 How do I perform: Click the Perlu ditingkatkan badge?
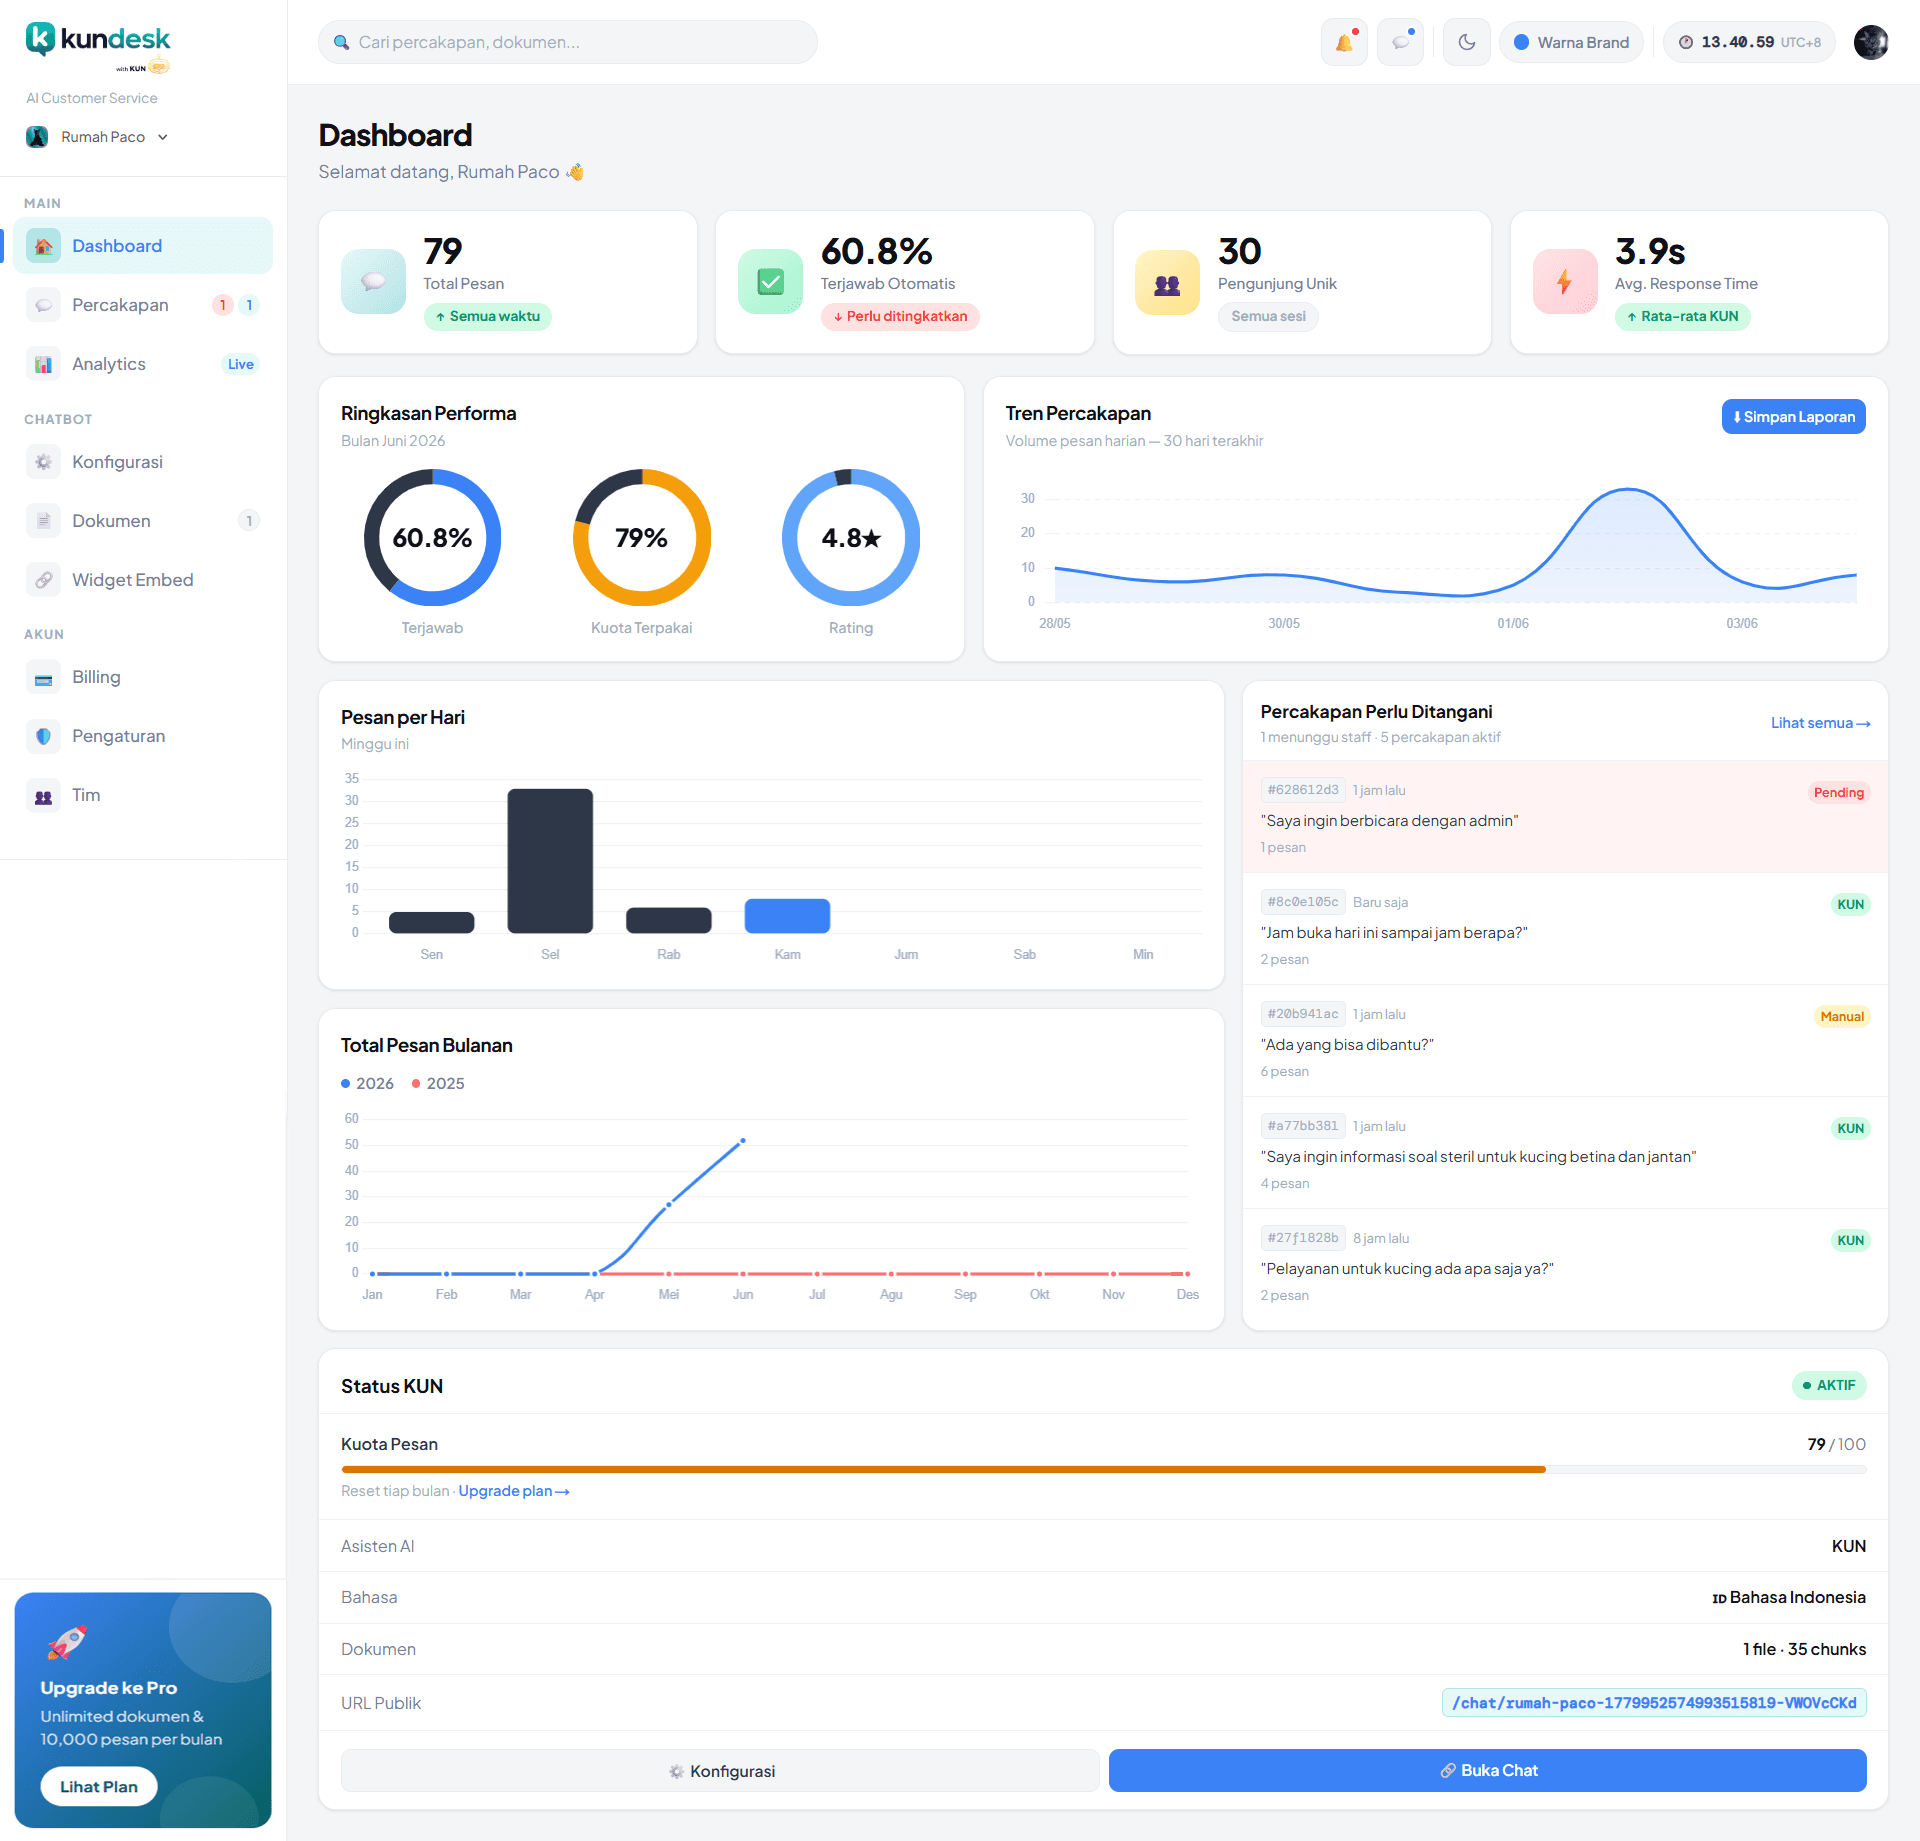pos(900,316)
